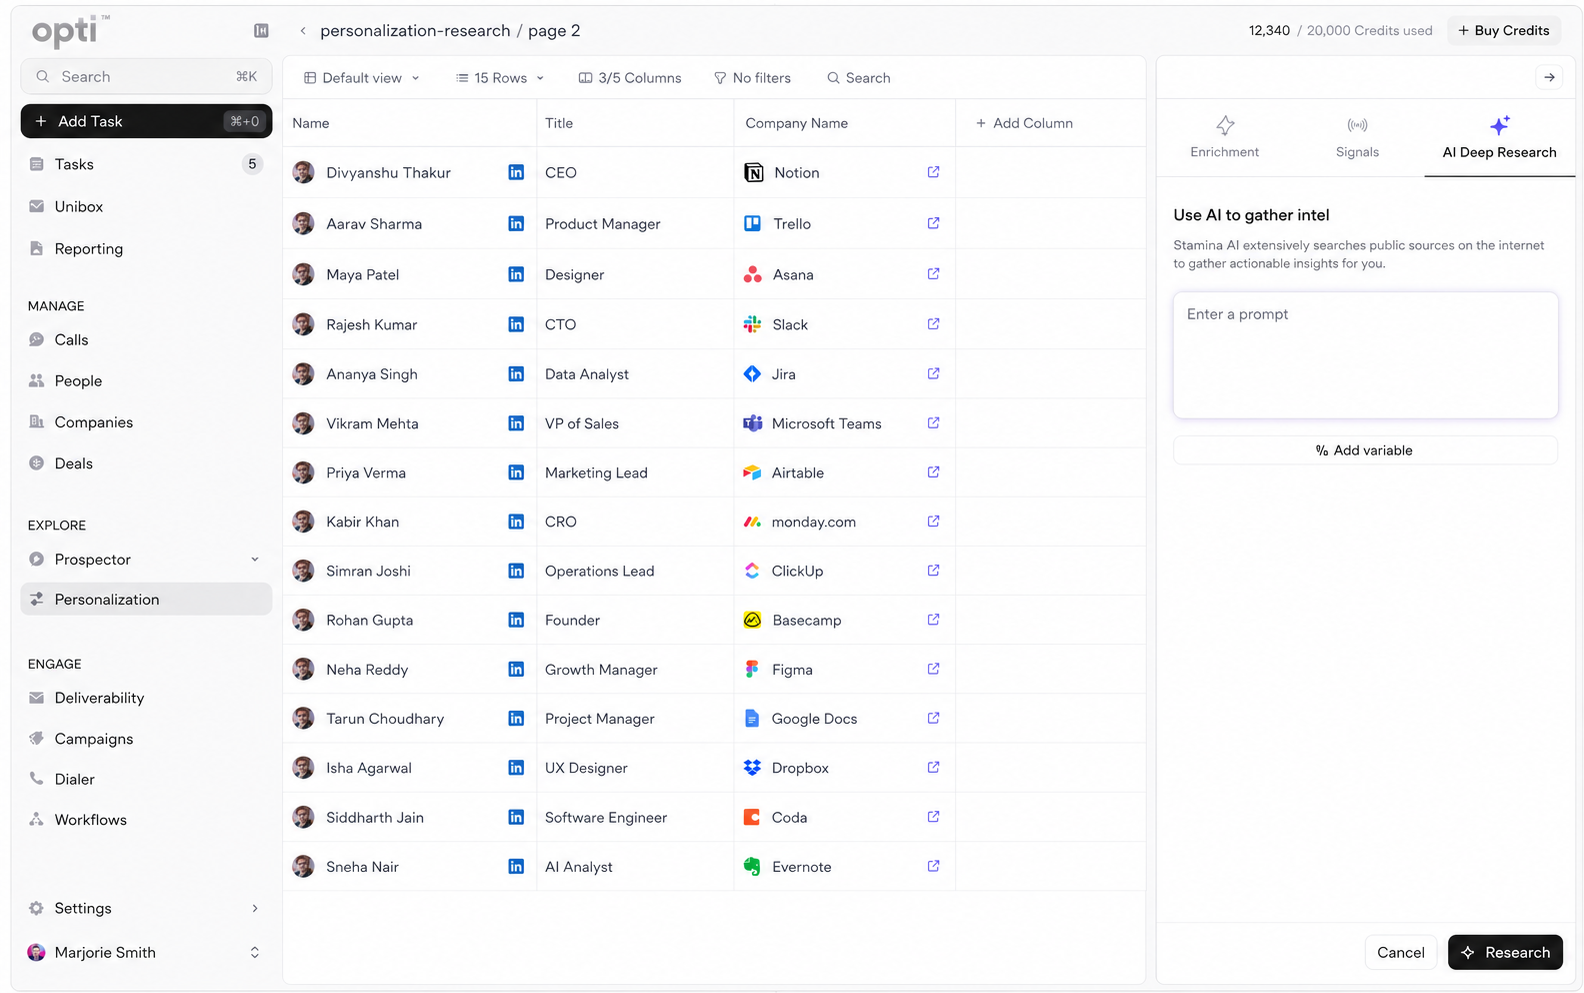Open Maya Patel's LinkedIn profile icon
Image resolution: width=1584 pixels, height=993 pixels.
click(x=516, y=274)
